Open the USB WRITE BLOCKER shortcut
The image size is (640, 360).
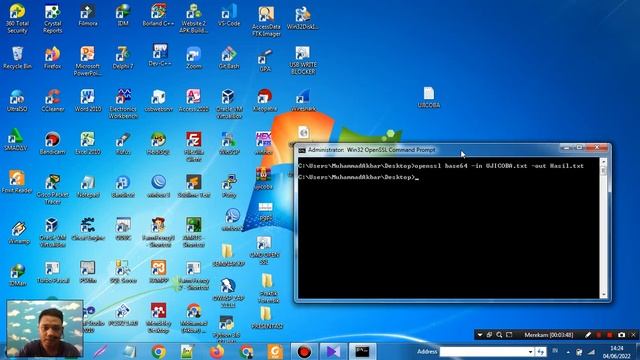pyautogui.click(x=303, y=60)
